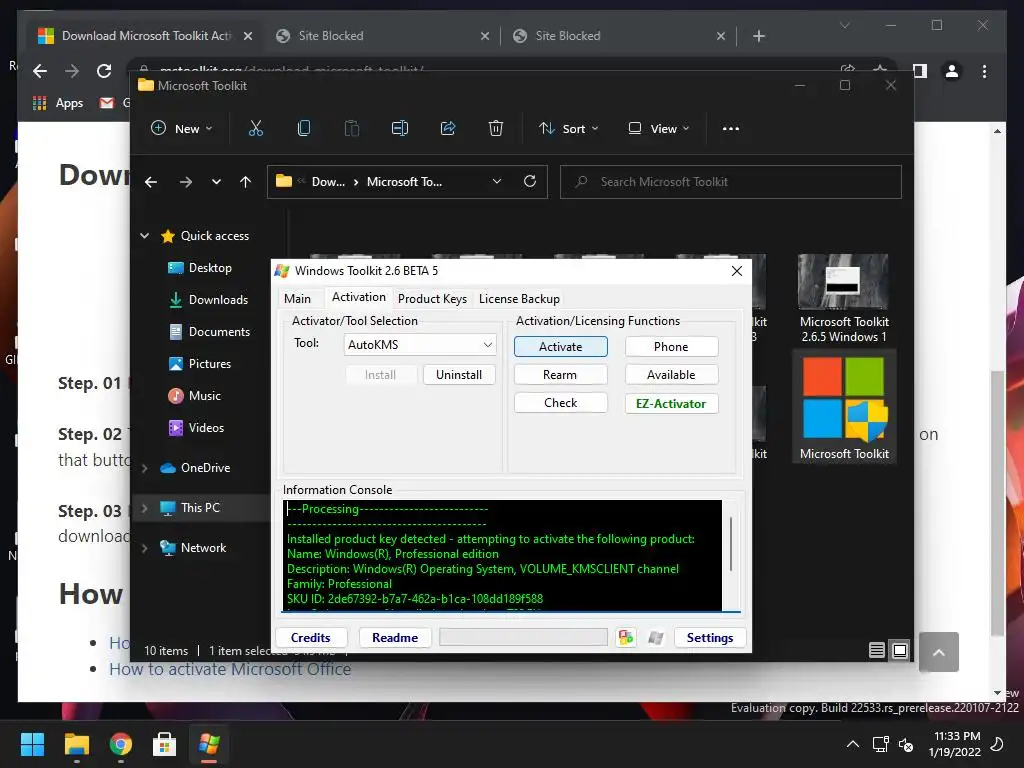Open the Toolkit Settings button
The width and height of the screenshot is (1024, 768).
coord(710,637)
